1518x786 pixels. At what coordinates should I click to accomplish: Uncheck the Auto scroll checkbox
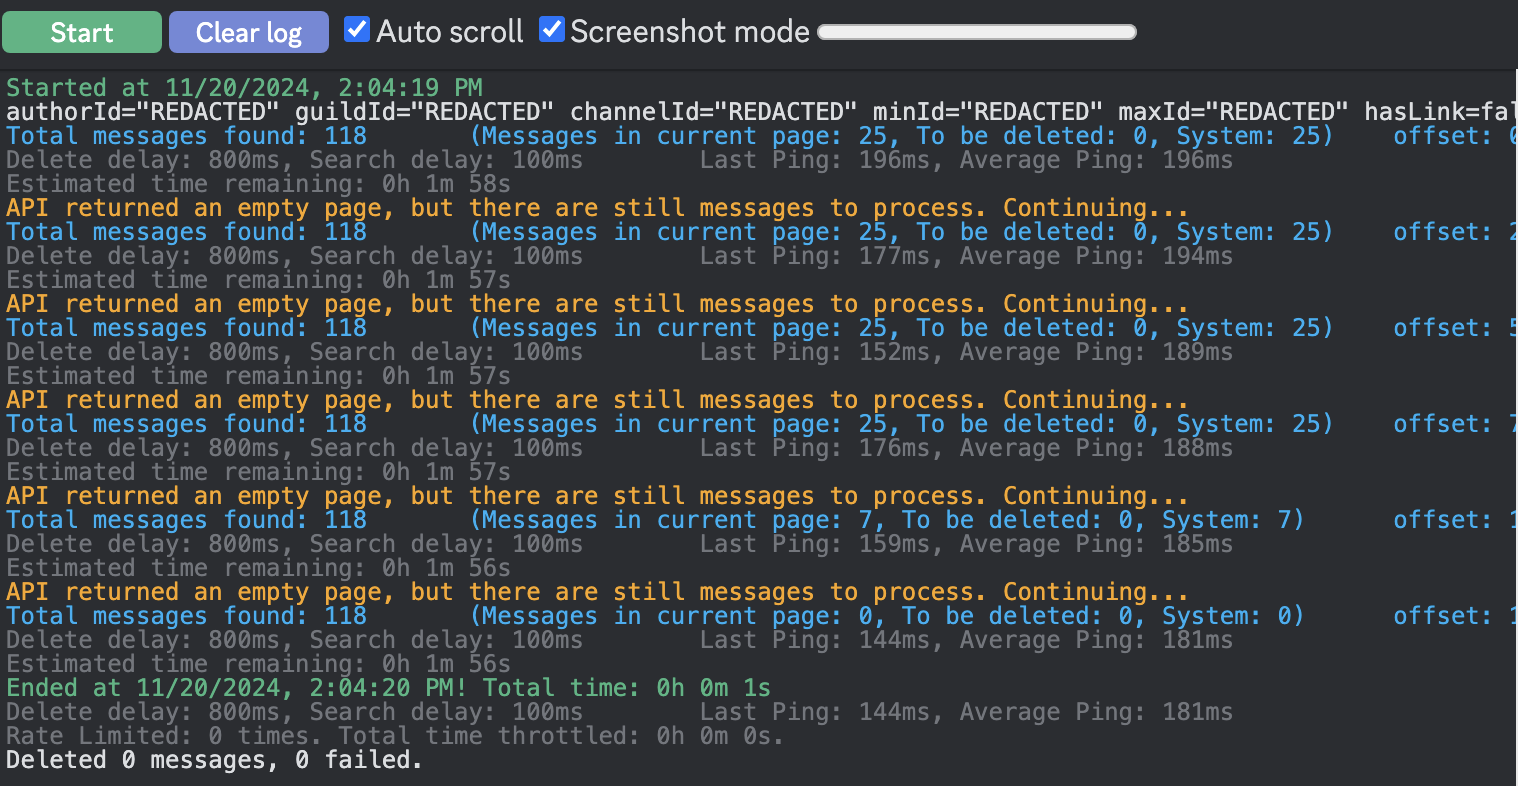point(357,29)
